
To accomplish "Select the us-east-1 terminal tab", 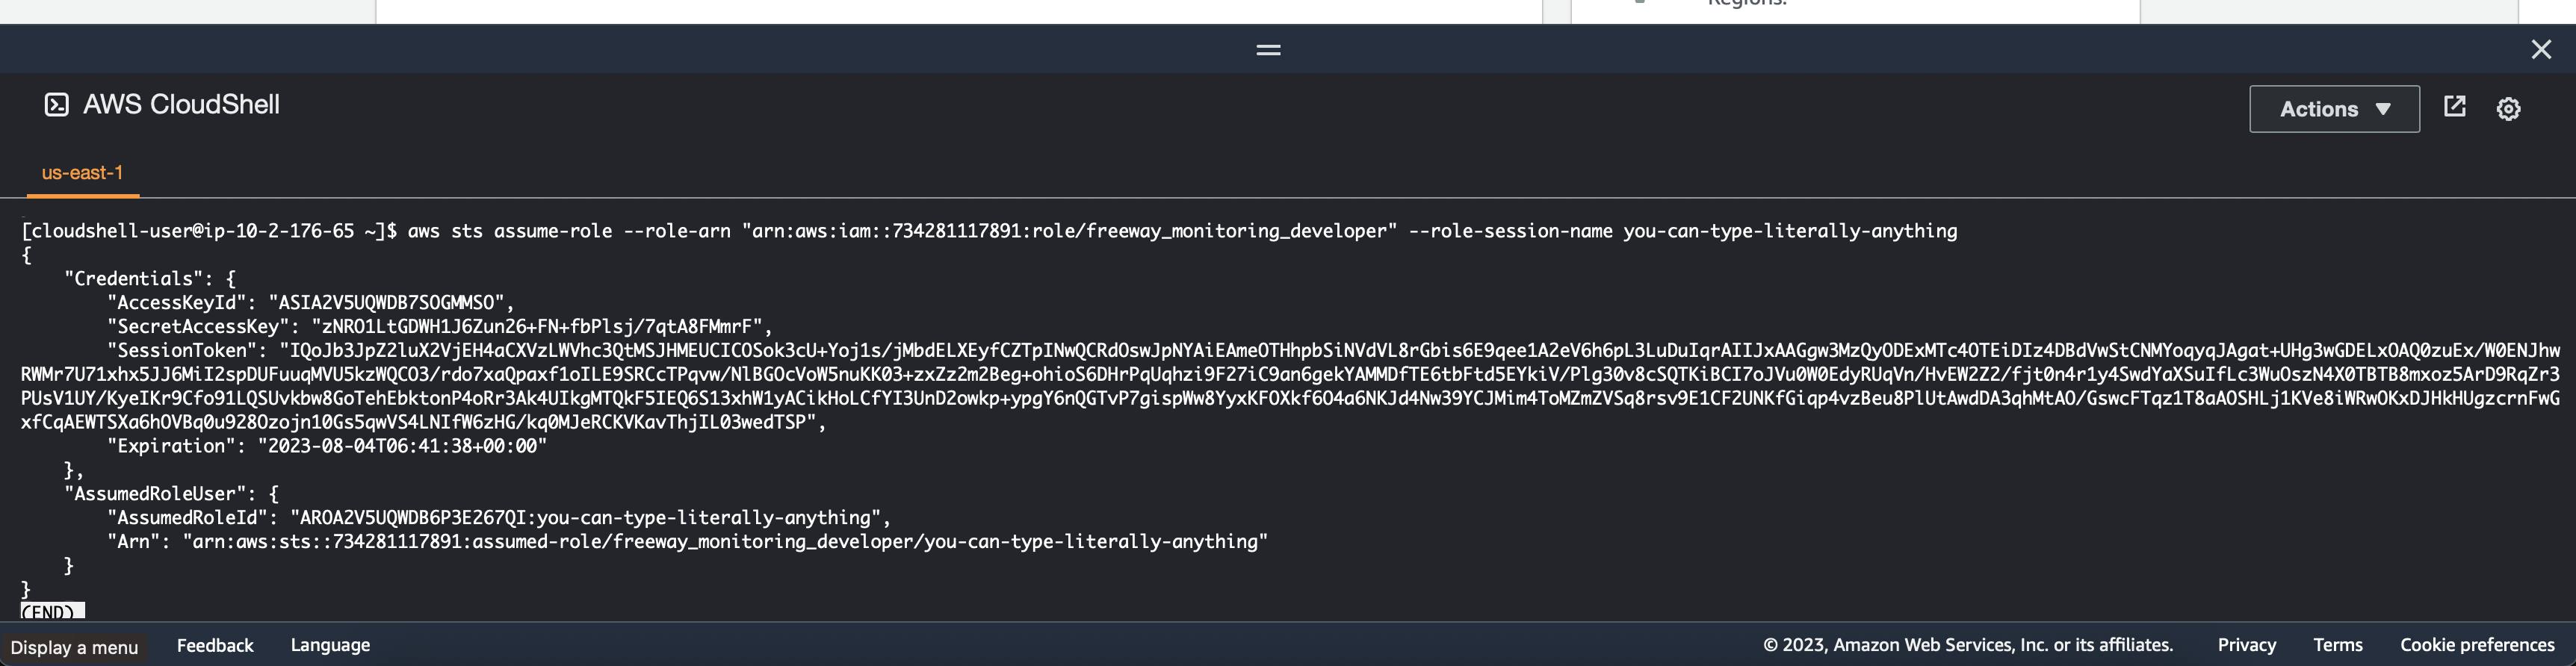I will click(82, 173).
